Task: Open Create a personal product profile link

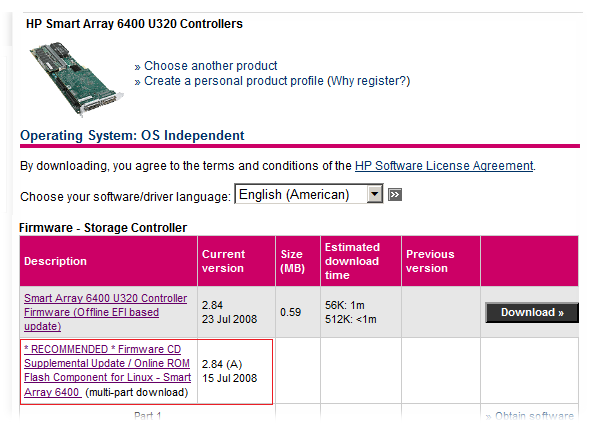Action: (234, 81)
